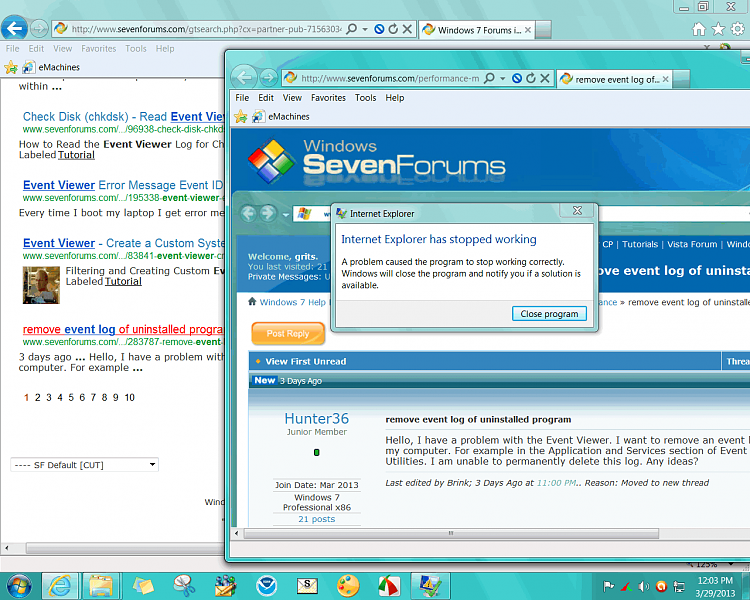Click Close program button

point(549,313)
